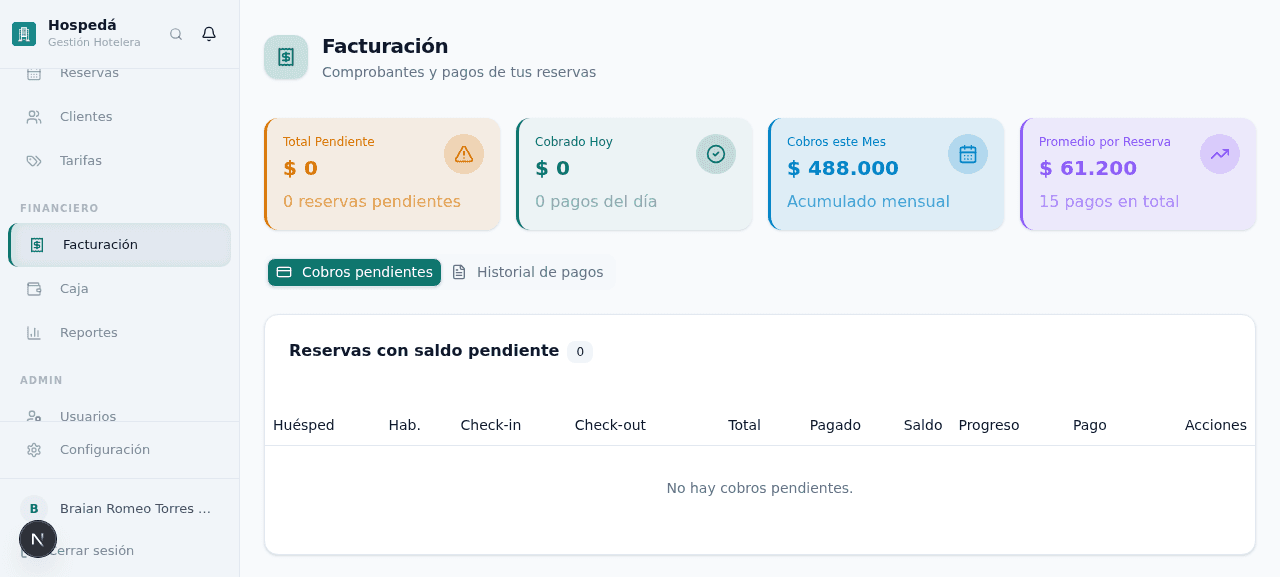Open notifications bell icon
The image size is (1280, 577).
pyautogui.click(x=209, y=34)
